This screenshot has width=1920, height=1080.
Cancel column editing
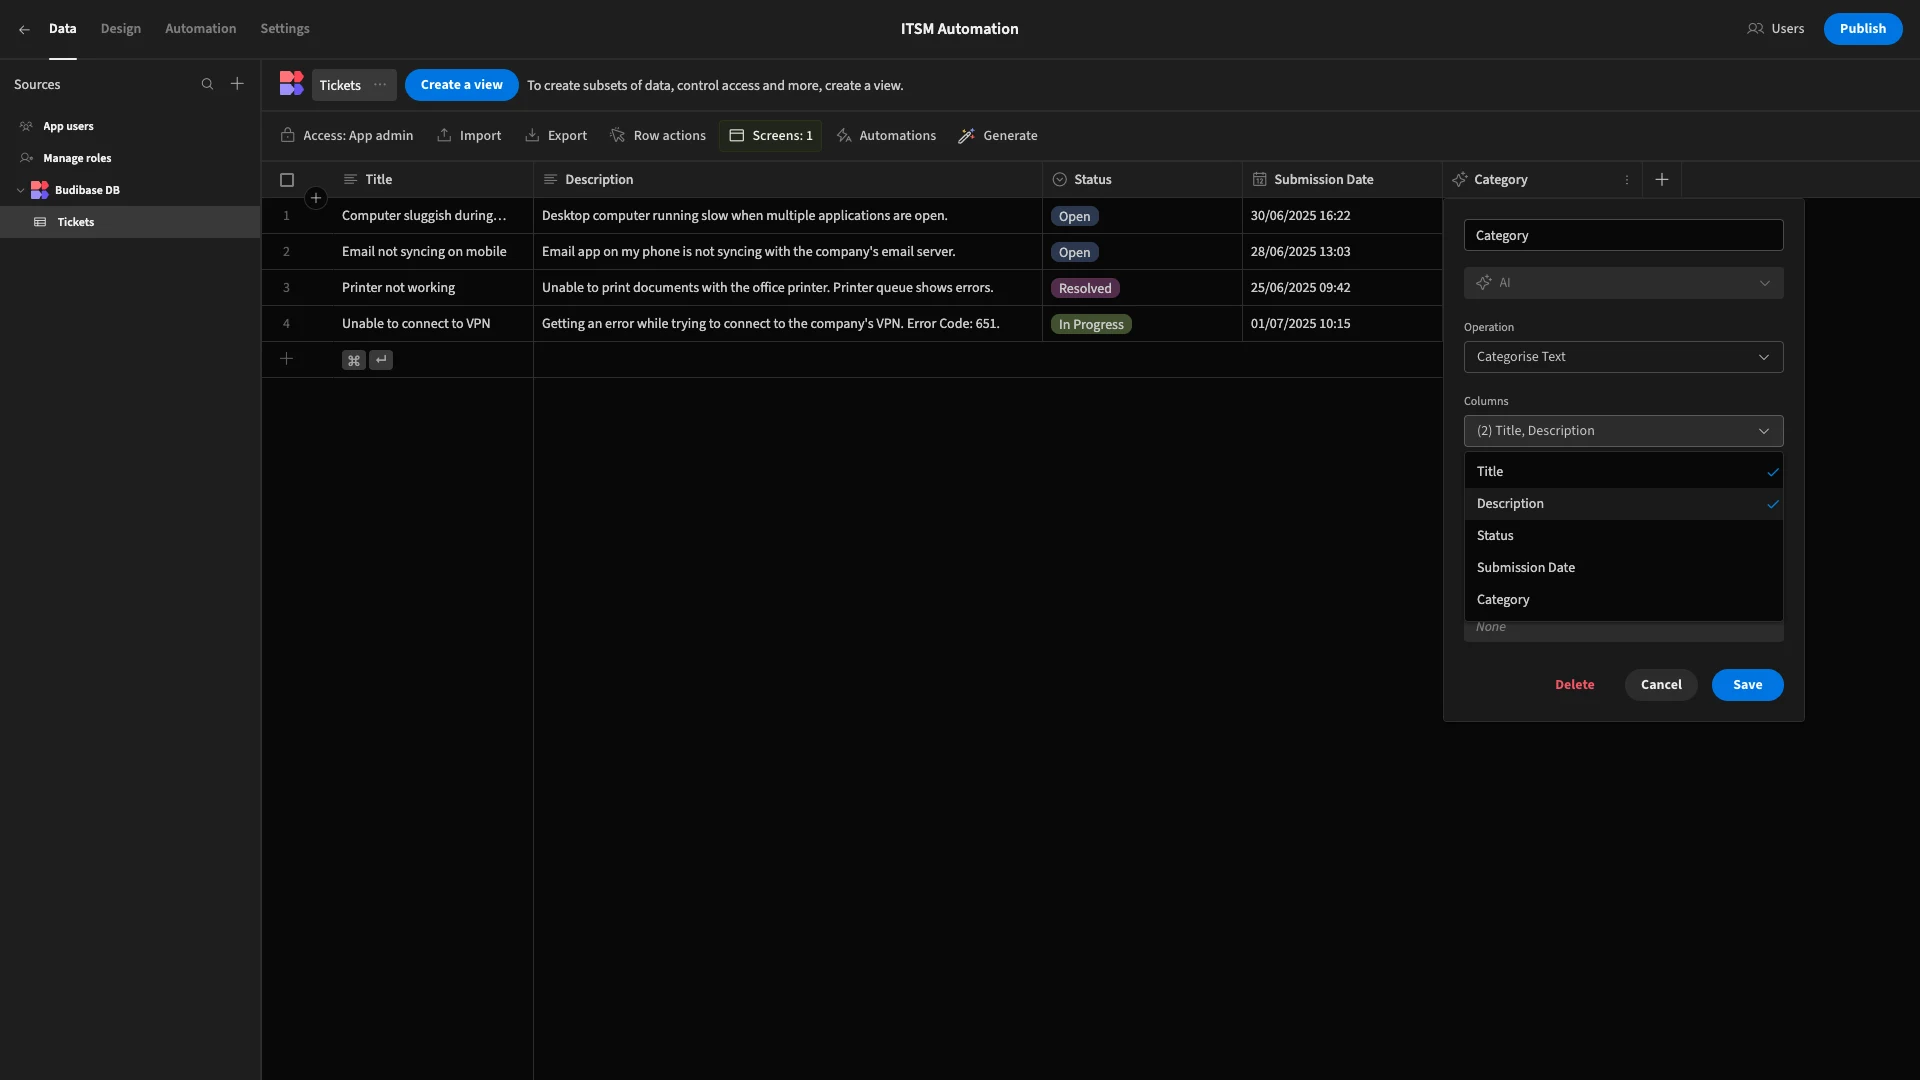pyautogui.click(x=1661, y=685)
